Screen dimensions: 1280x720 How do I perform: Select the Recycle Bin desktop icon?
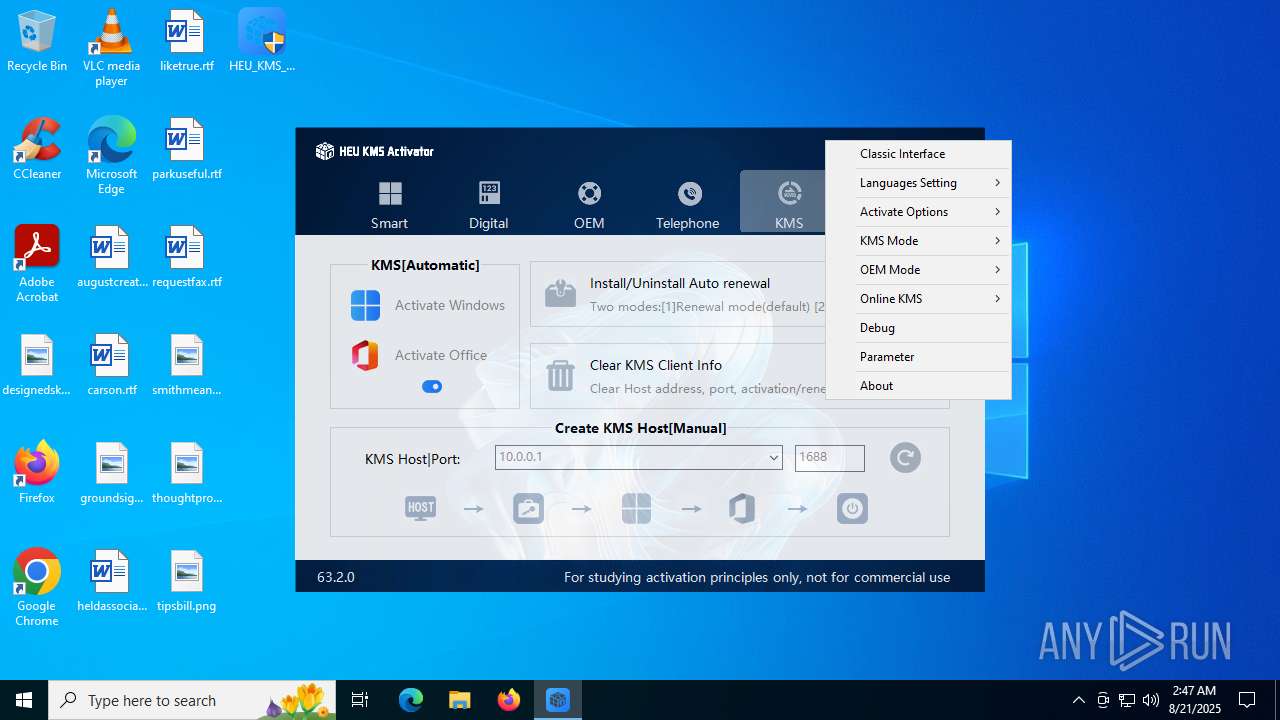37,42
